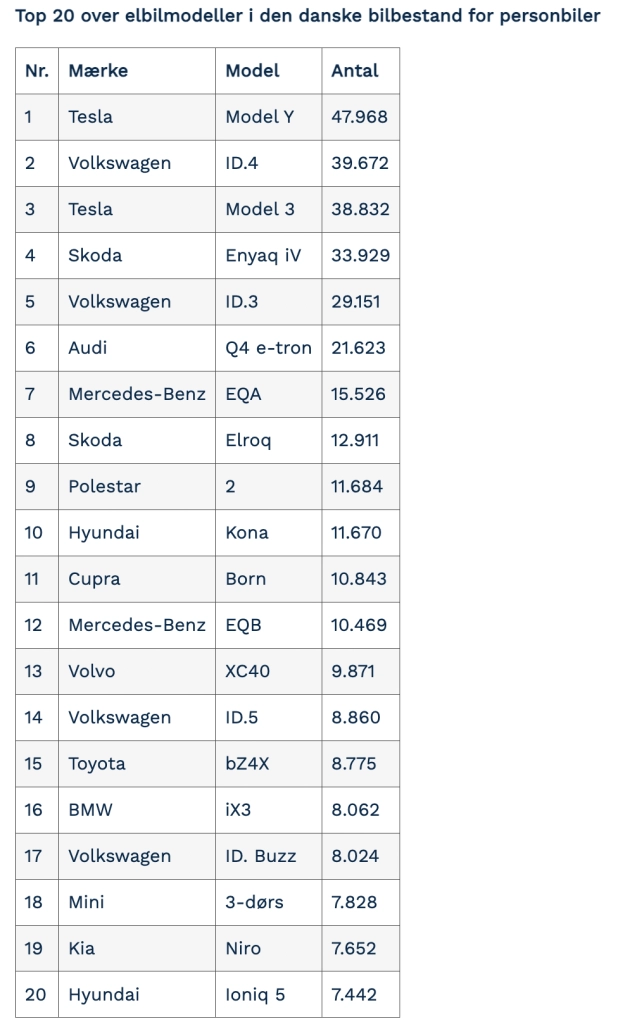Select the "Toyota" brand cell
This screenshot has width=618, height=1024.
97,763
